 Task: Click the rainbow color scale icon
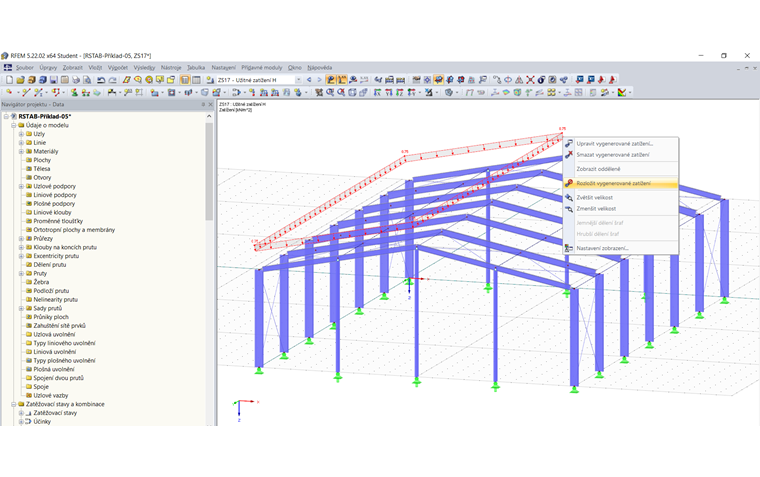[x=622, y=92]
